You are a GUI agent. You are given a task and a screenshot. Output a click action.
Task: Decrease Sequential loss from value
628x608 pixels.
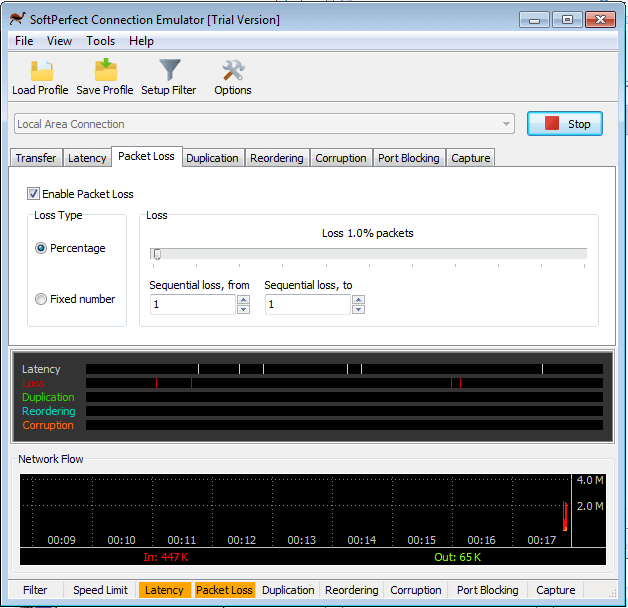244,309
